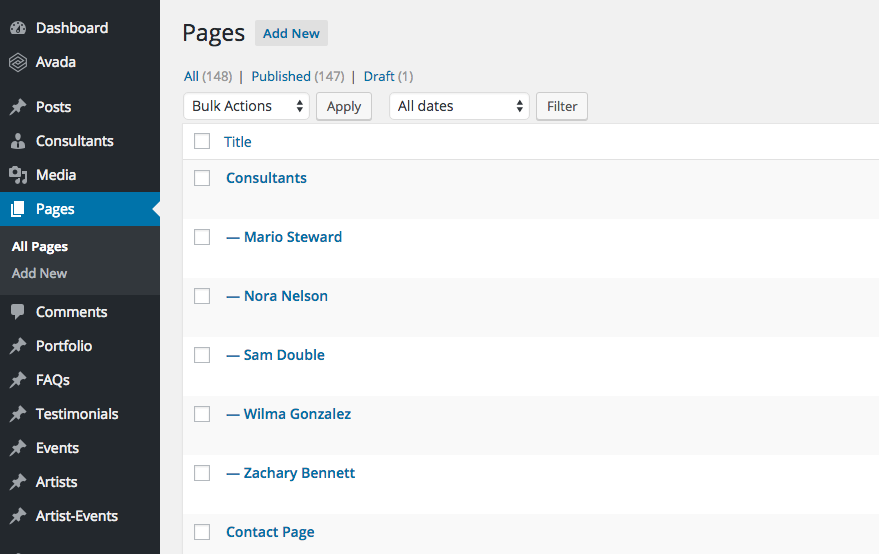
Task: Check the Zachary Bennett row checkbox
Action: (x=202, y=473)
